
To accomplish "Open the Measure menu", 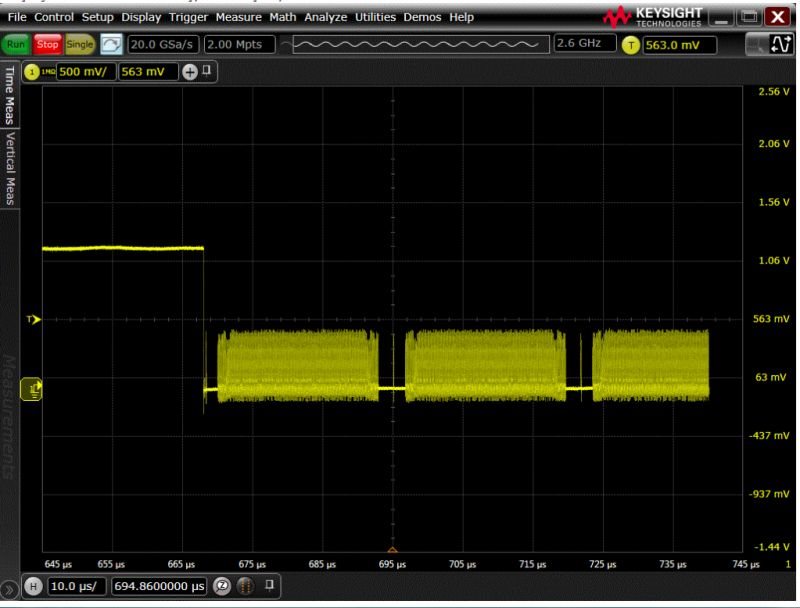I will pyautogui.click(x=238, y=17).
